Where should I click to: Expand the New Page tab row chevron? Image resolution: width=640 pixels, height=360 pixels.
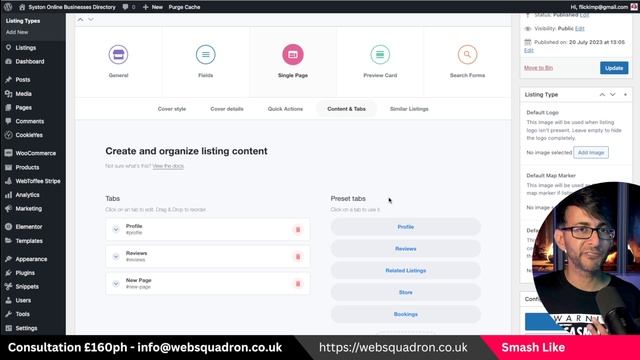(x=116, y=284)
